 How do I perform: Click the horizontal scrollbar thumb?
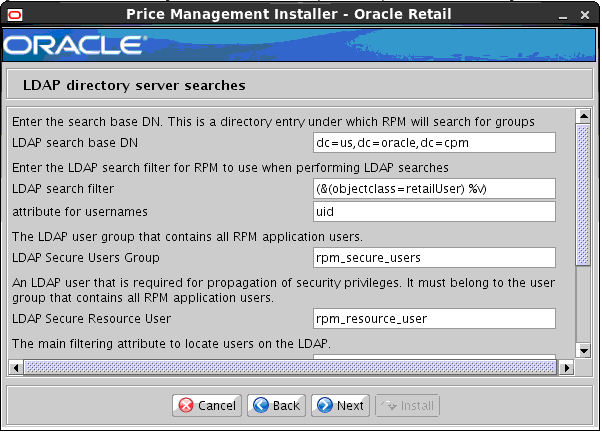[290, 368]
